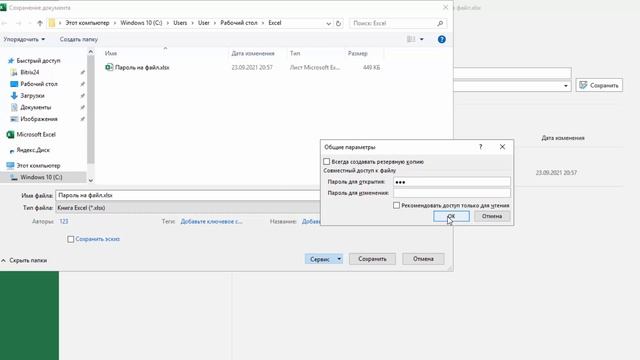
Task: Sort by Тип column header
Action: (x=295, y=53)
